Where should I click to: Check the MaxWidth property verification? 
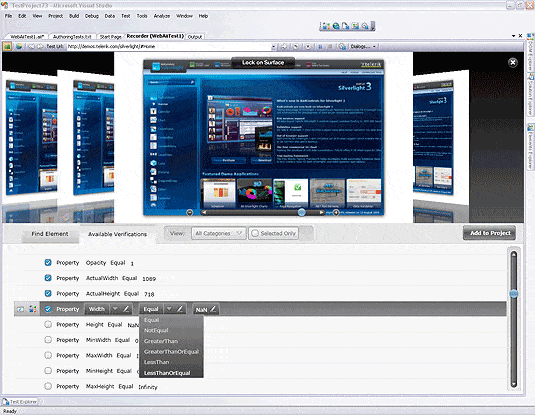[48, 355]
